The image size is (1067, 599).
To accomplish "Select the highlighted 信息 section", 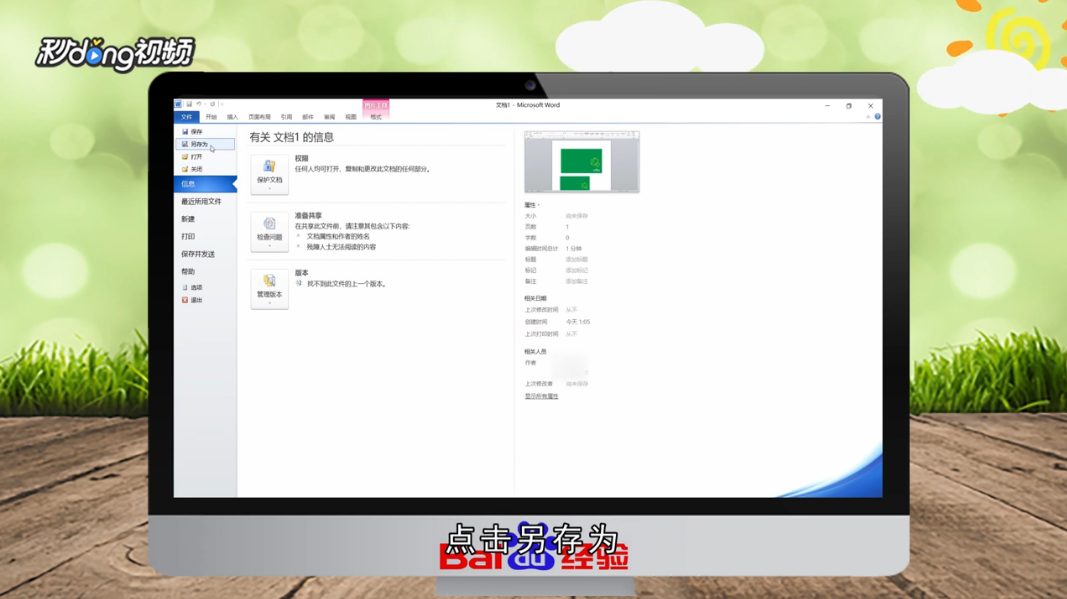I will [x=205, y=184].
